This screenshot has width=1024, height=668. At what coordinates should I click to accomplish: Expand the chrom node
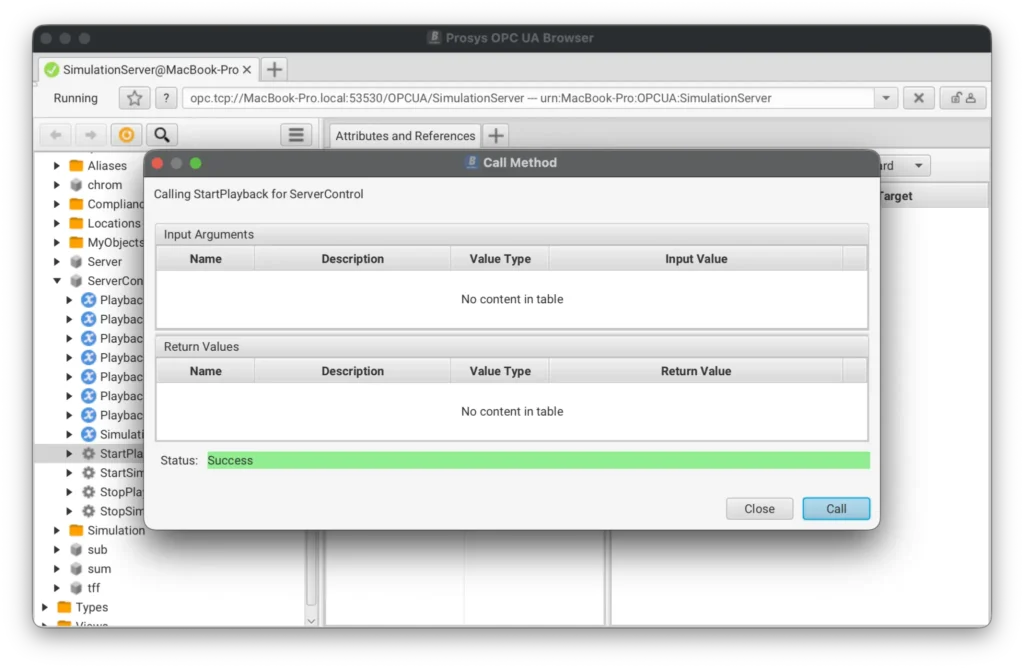pos(57,185)
